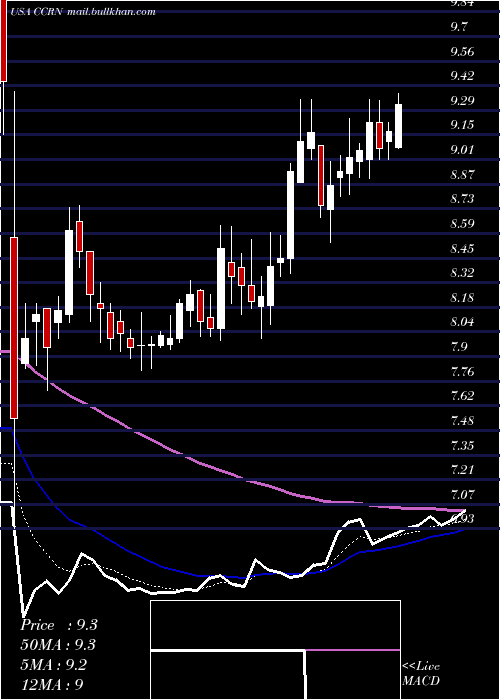Click the rightmost white candlestick on the chart
Image resolution: width=500 pixels, height=700 pixels.
[399, 125]
